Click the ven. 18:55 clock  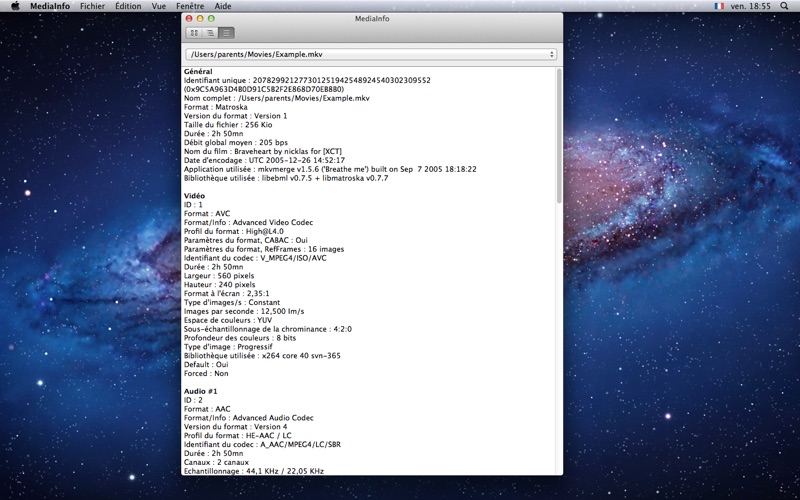pyautogui.click(x=751, y=6)
